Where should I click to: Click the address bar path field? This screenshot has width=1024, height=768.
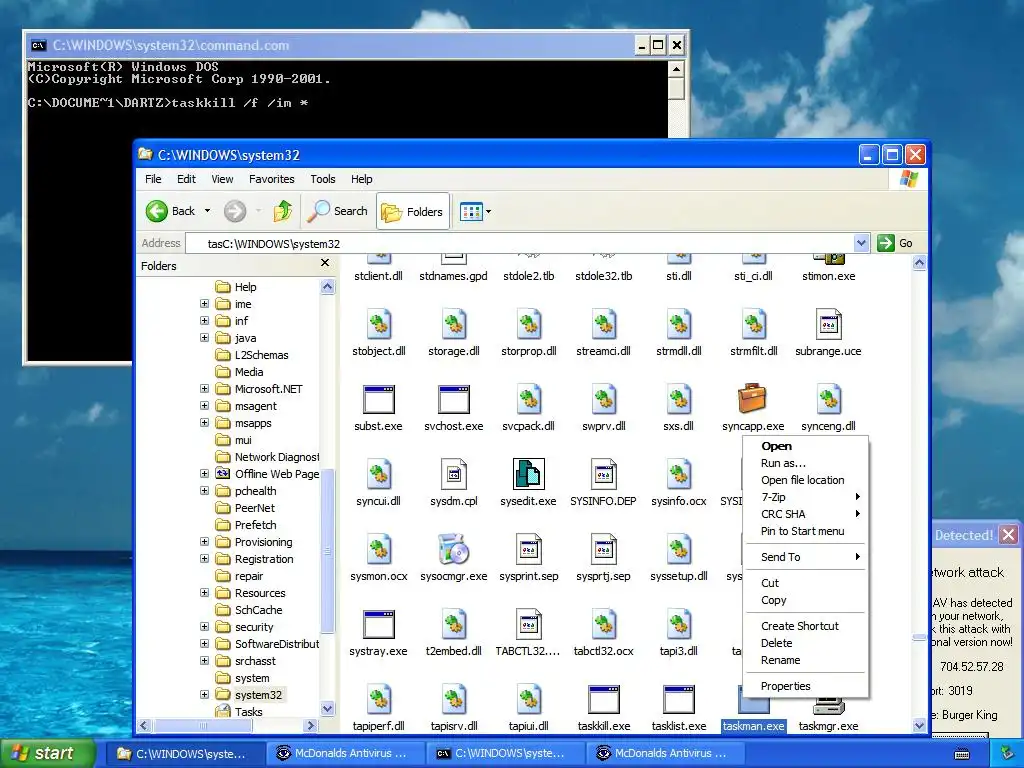(x=520, y=244)
